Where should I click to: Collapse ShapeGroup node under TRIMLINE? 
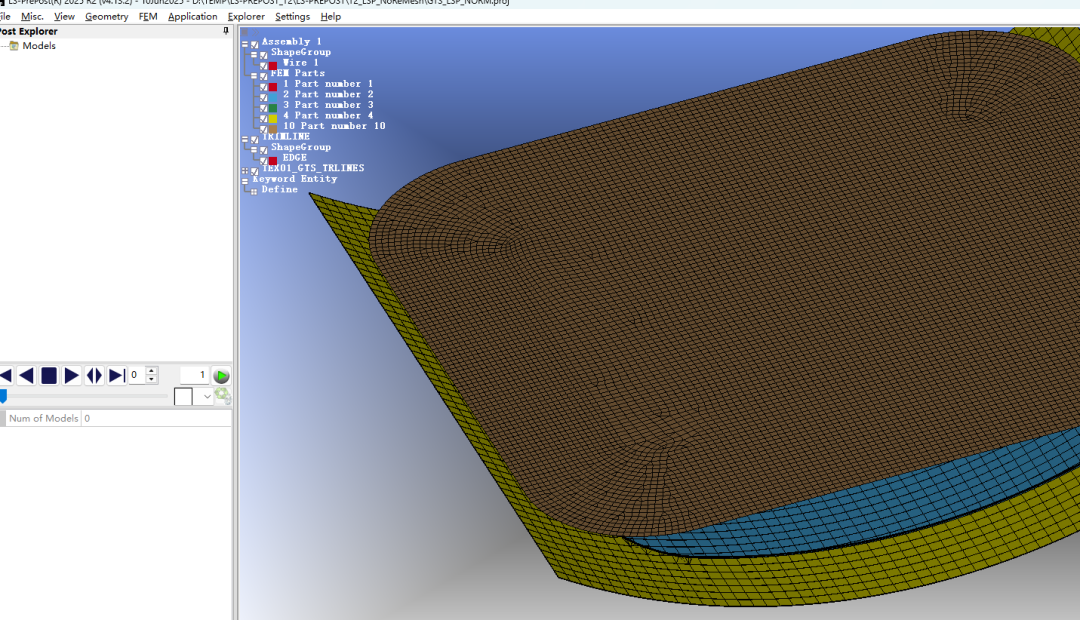[253, 149]
